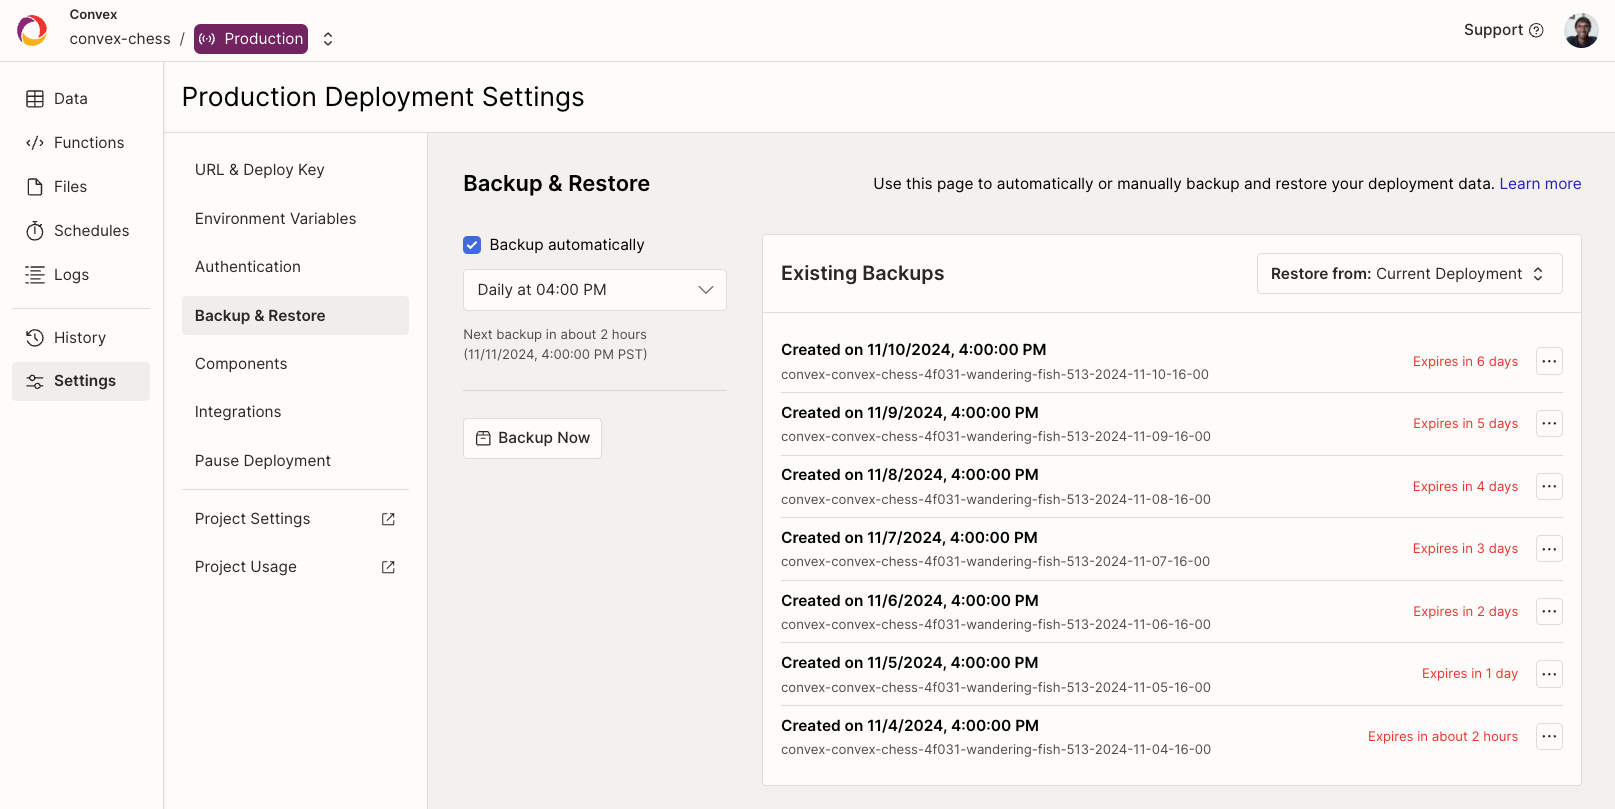1615x809 pixels.
Task: Toggle the Backup automatically checkbox
Action: [x=472, y=245]
